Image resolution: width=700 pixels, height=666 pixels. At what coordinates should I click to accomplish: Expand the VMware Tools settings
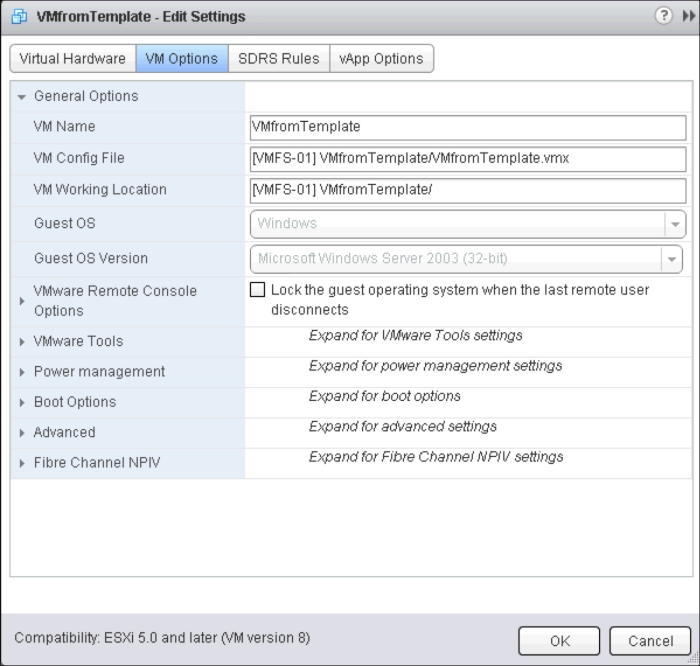[x=22, y=342]
